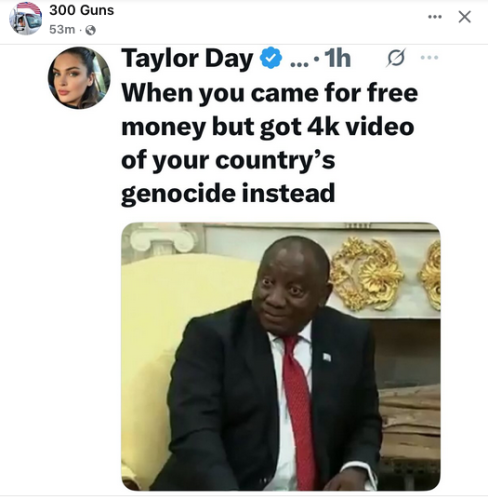The height and width of the screenshot is (500, 488).
Task: Open the 1h tweet timestamp
Action: [x=337, y=58]
